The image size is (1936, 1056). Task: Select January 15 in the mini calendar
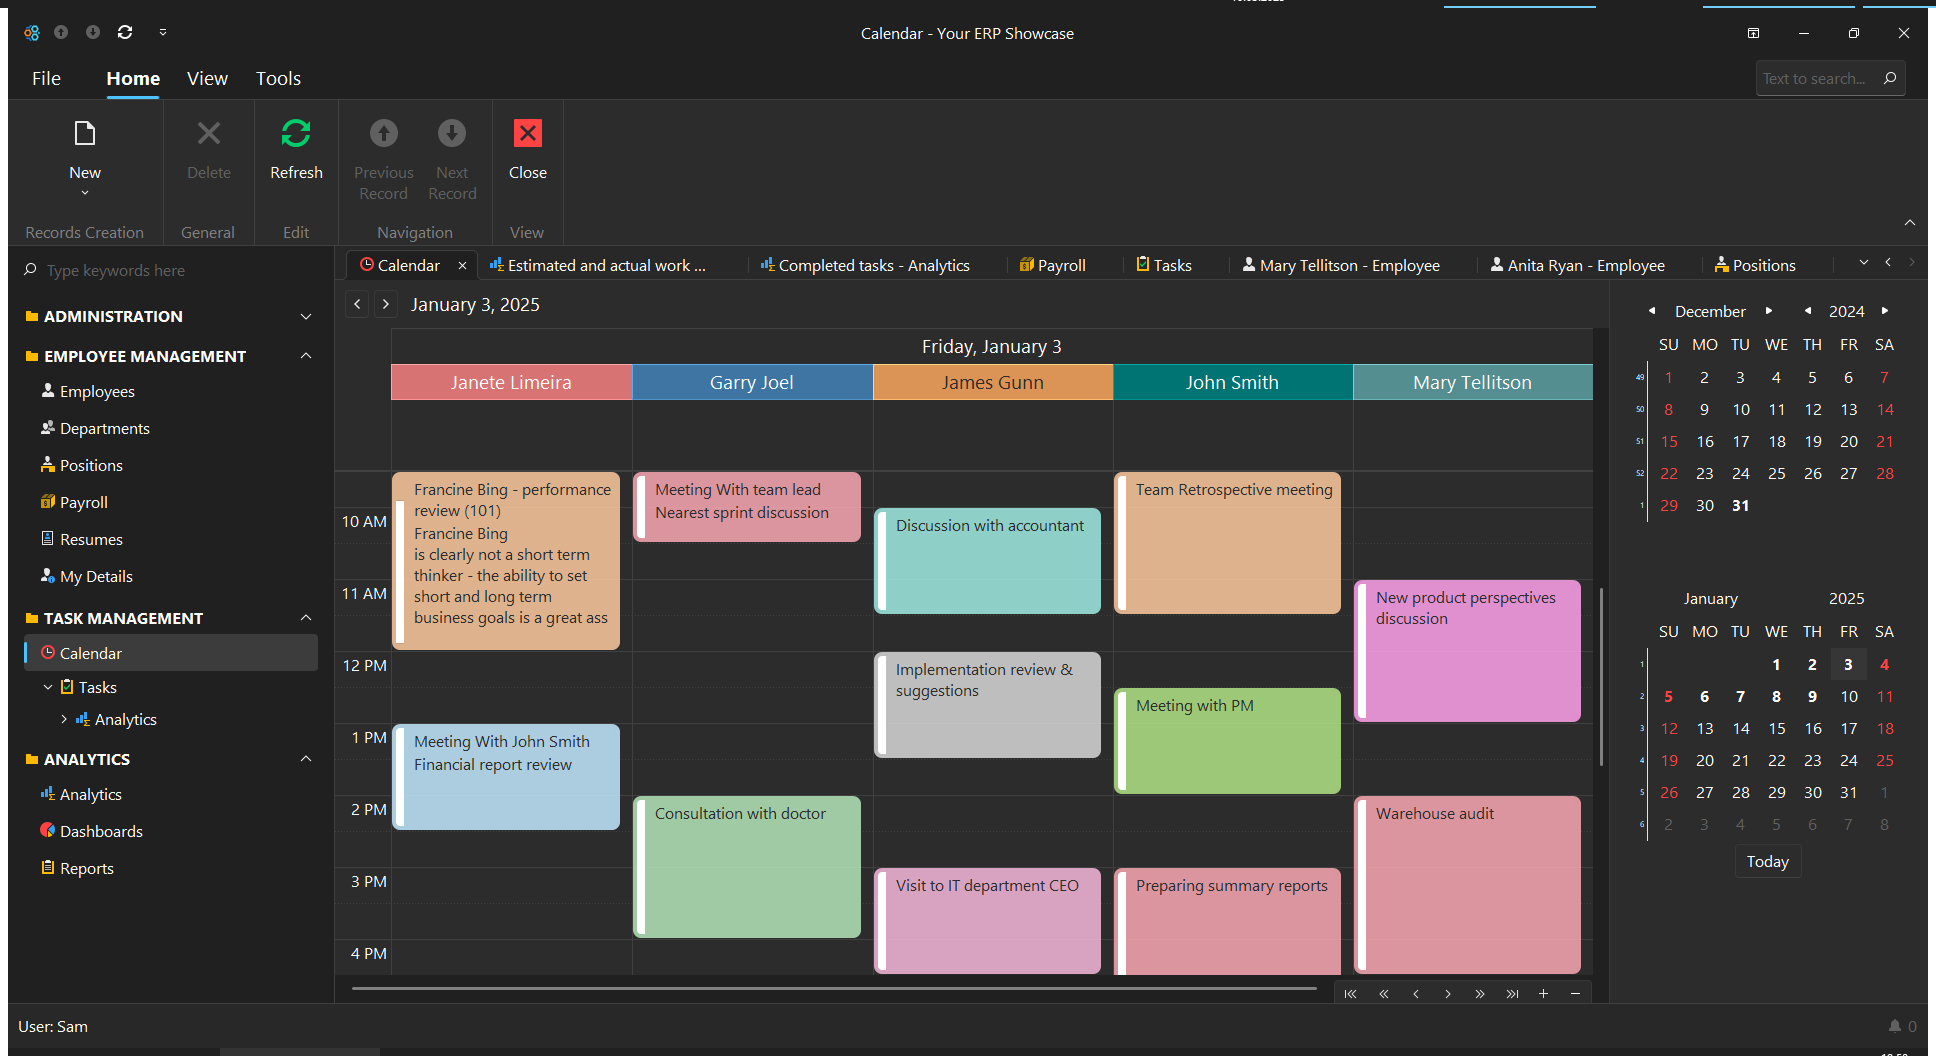(1776, 728)
